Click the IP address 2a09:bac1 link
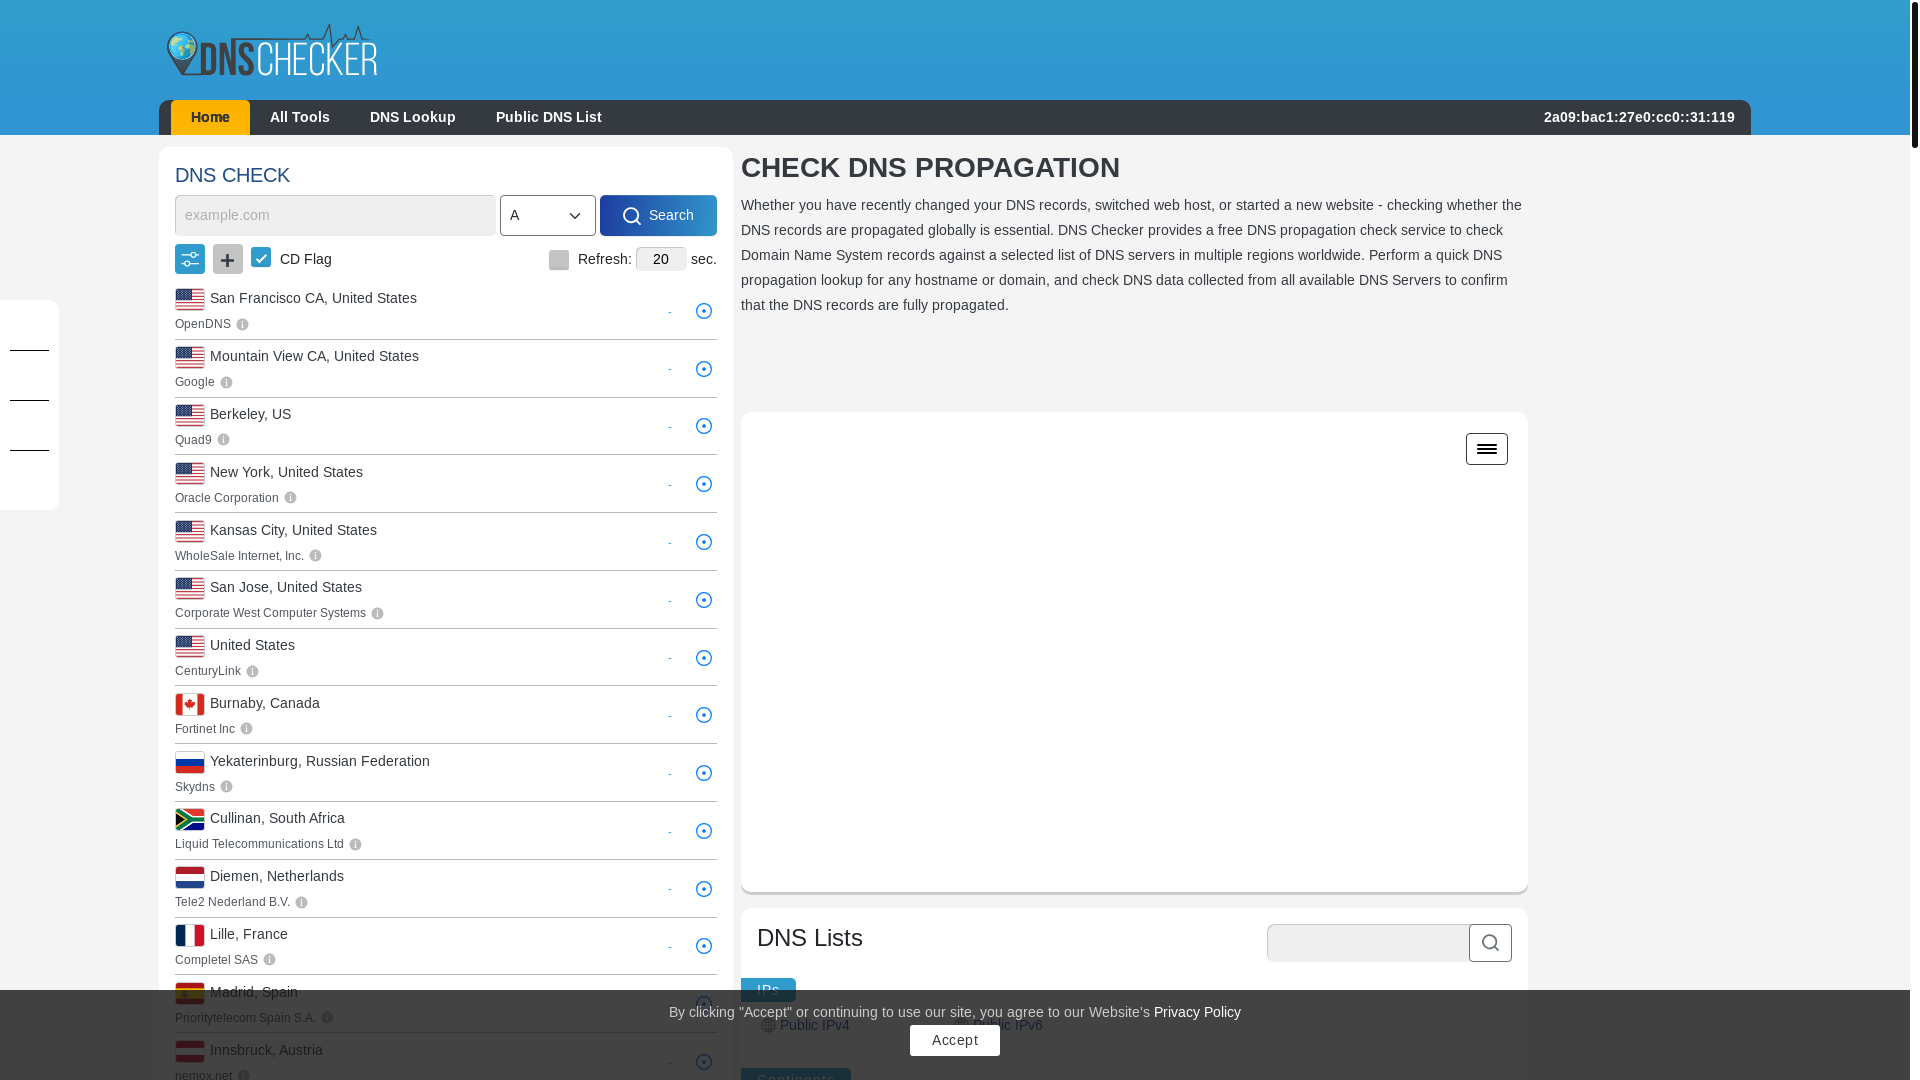Viewport: 1920px width, 1080px height. (1639, 117)
